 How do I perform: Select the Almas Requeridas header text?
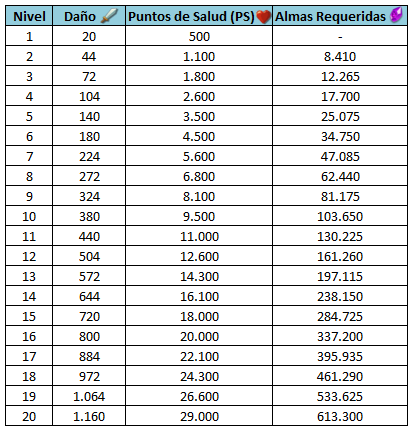[x=330, y=16]
